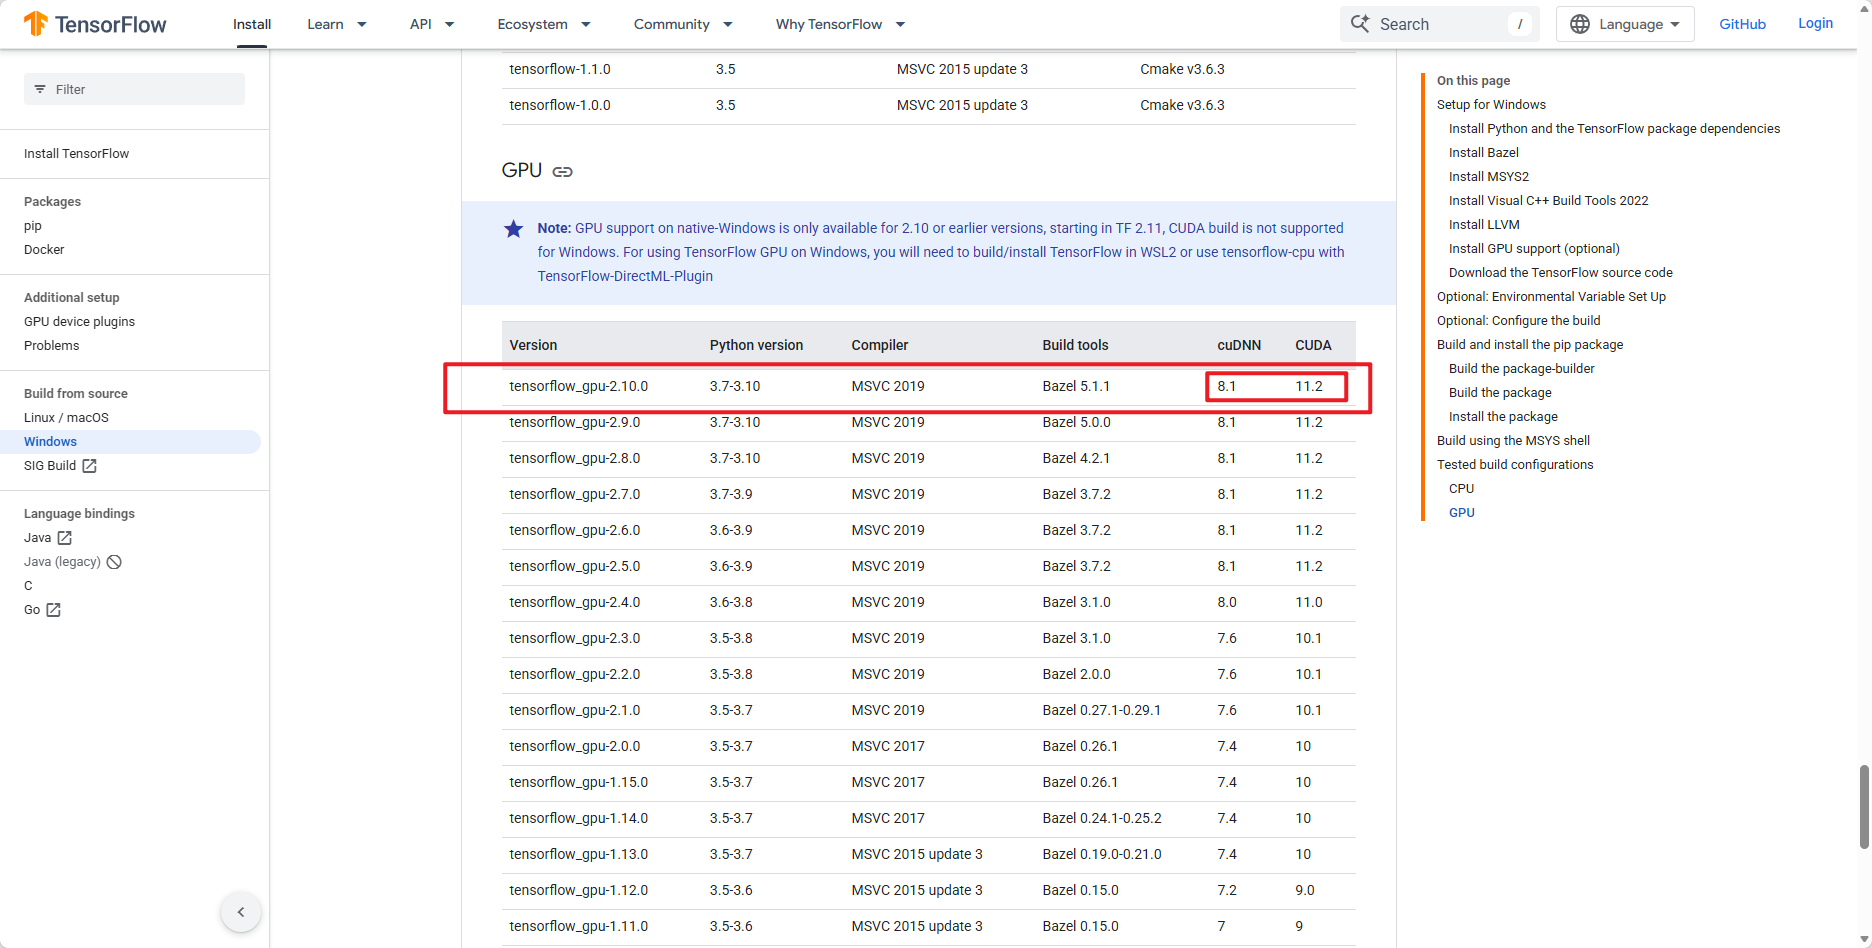This screenshot has height=948, width=1872.
Task: Click the page vertical scrollbar thumb
Action: point(1864,807)
